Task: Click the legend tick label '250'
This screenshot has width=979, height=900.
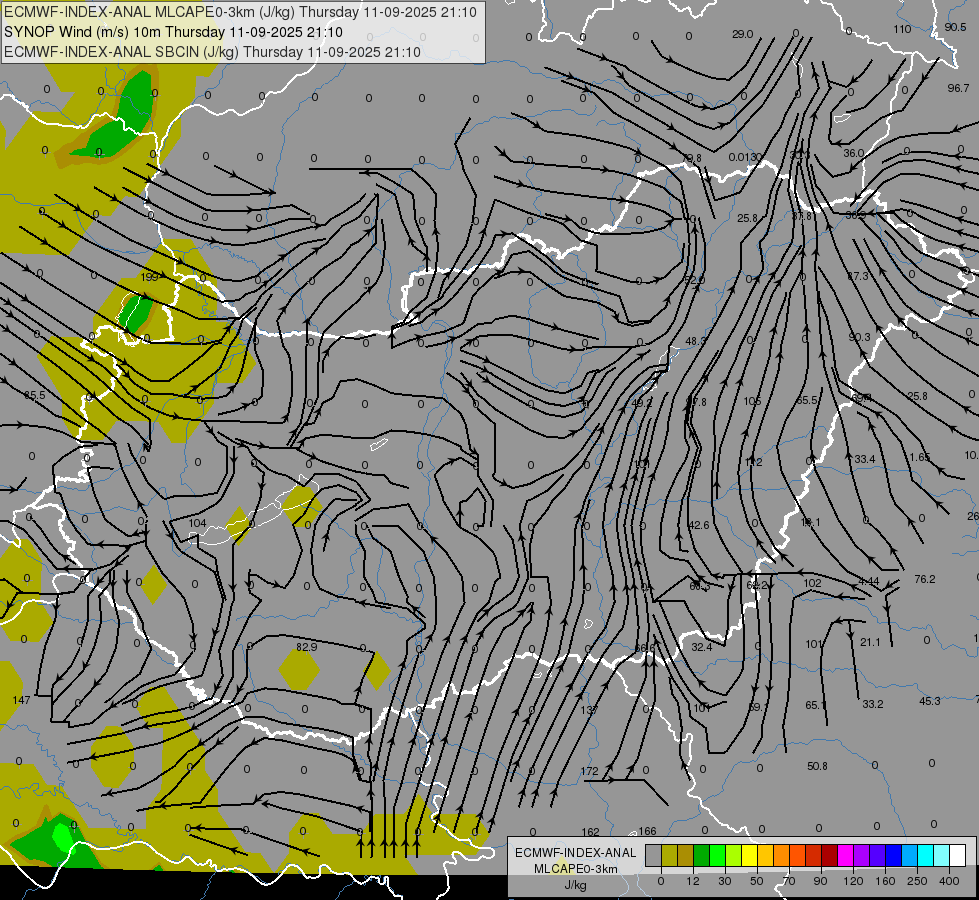Action: 917,881
